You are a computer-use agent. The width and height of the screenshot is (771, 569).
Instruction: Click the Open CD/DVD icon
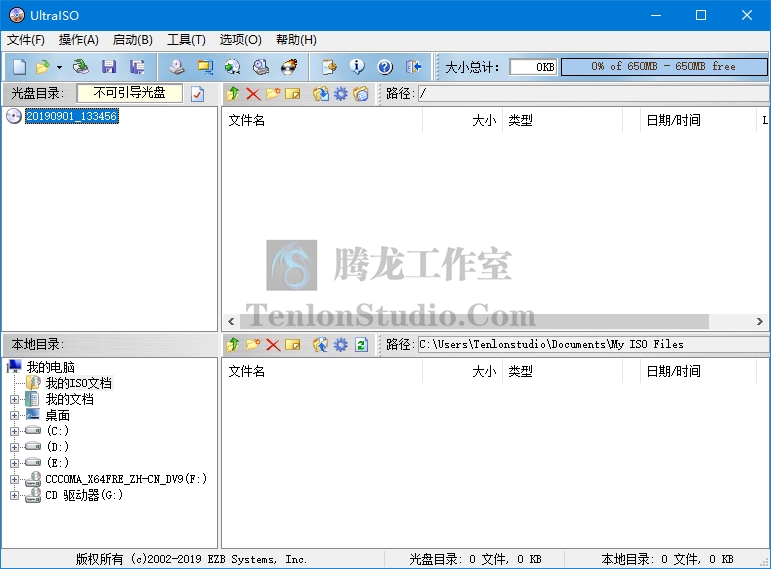coord(81,66)
